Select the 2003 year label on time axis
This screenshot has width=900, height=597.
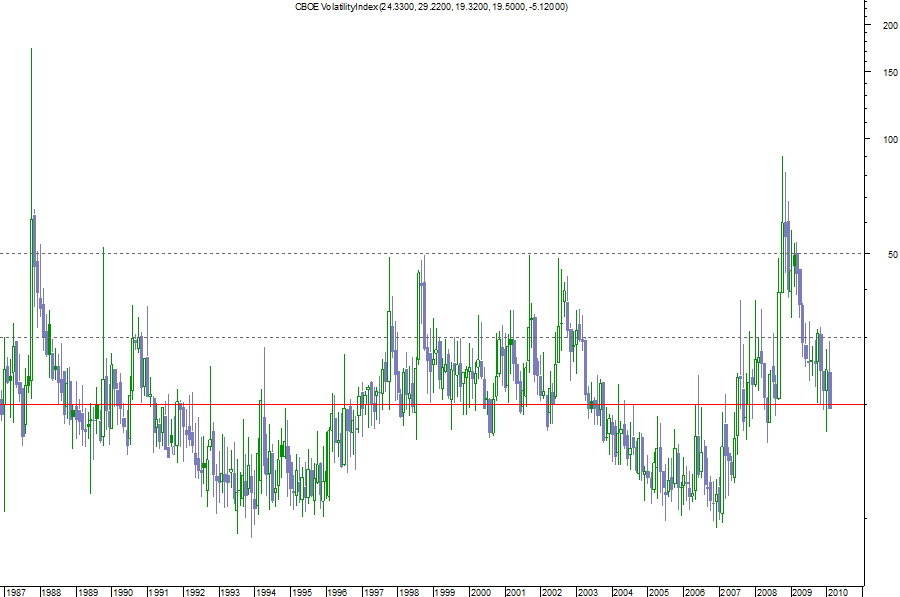coord(588,592)
